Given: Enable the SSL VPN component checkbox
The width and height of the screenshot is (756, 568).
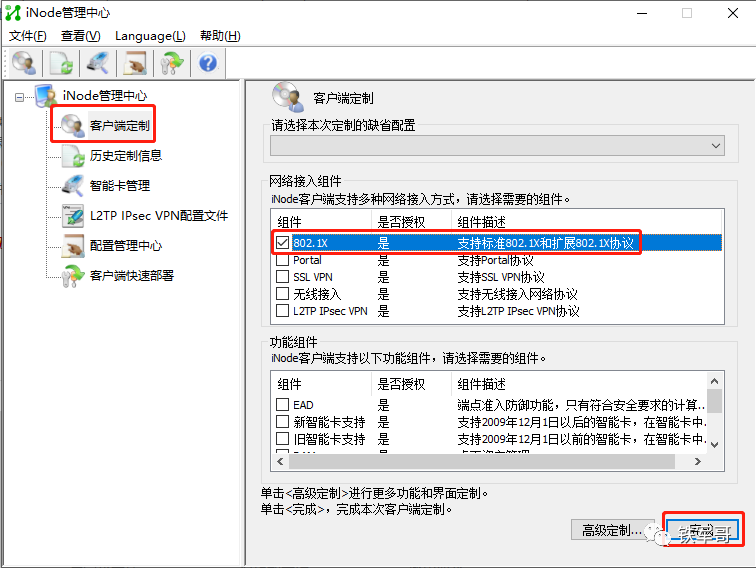Looking at the screenshot, I should coord(282,277).
